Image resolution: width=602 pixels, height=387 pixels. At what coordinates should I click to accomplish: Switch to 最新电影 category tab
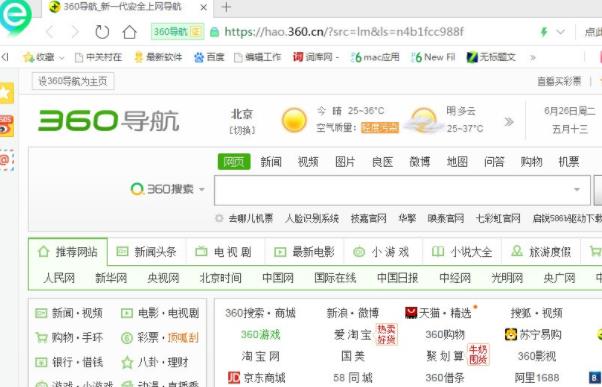coord(304,252)
